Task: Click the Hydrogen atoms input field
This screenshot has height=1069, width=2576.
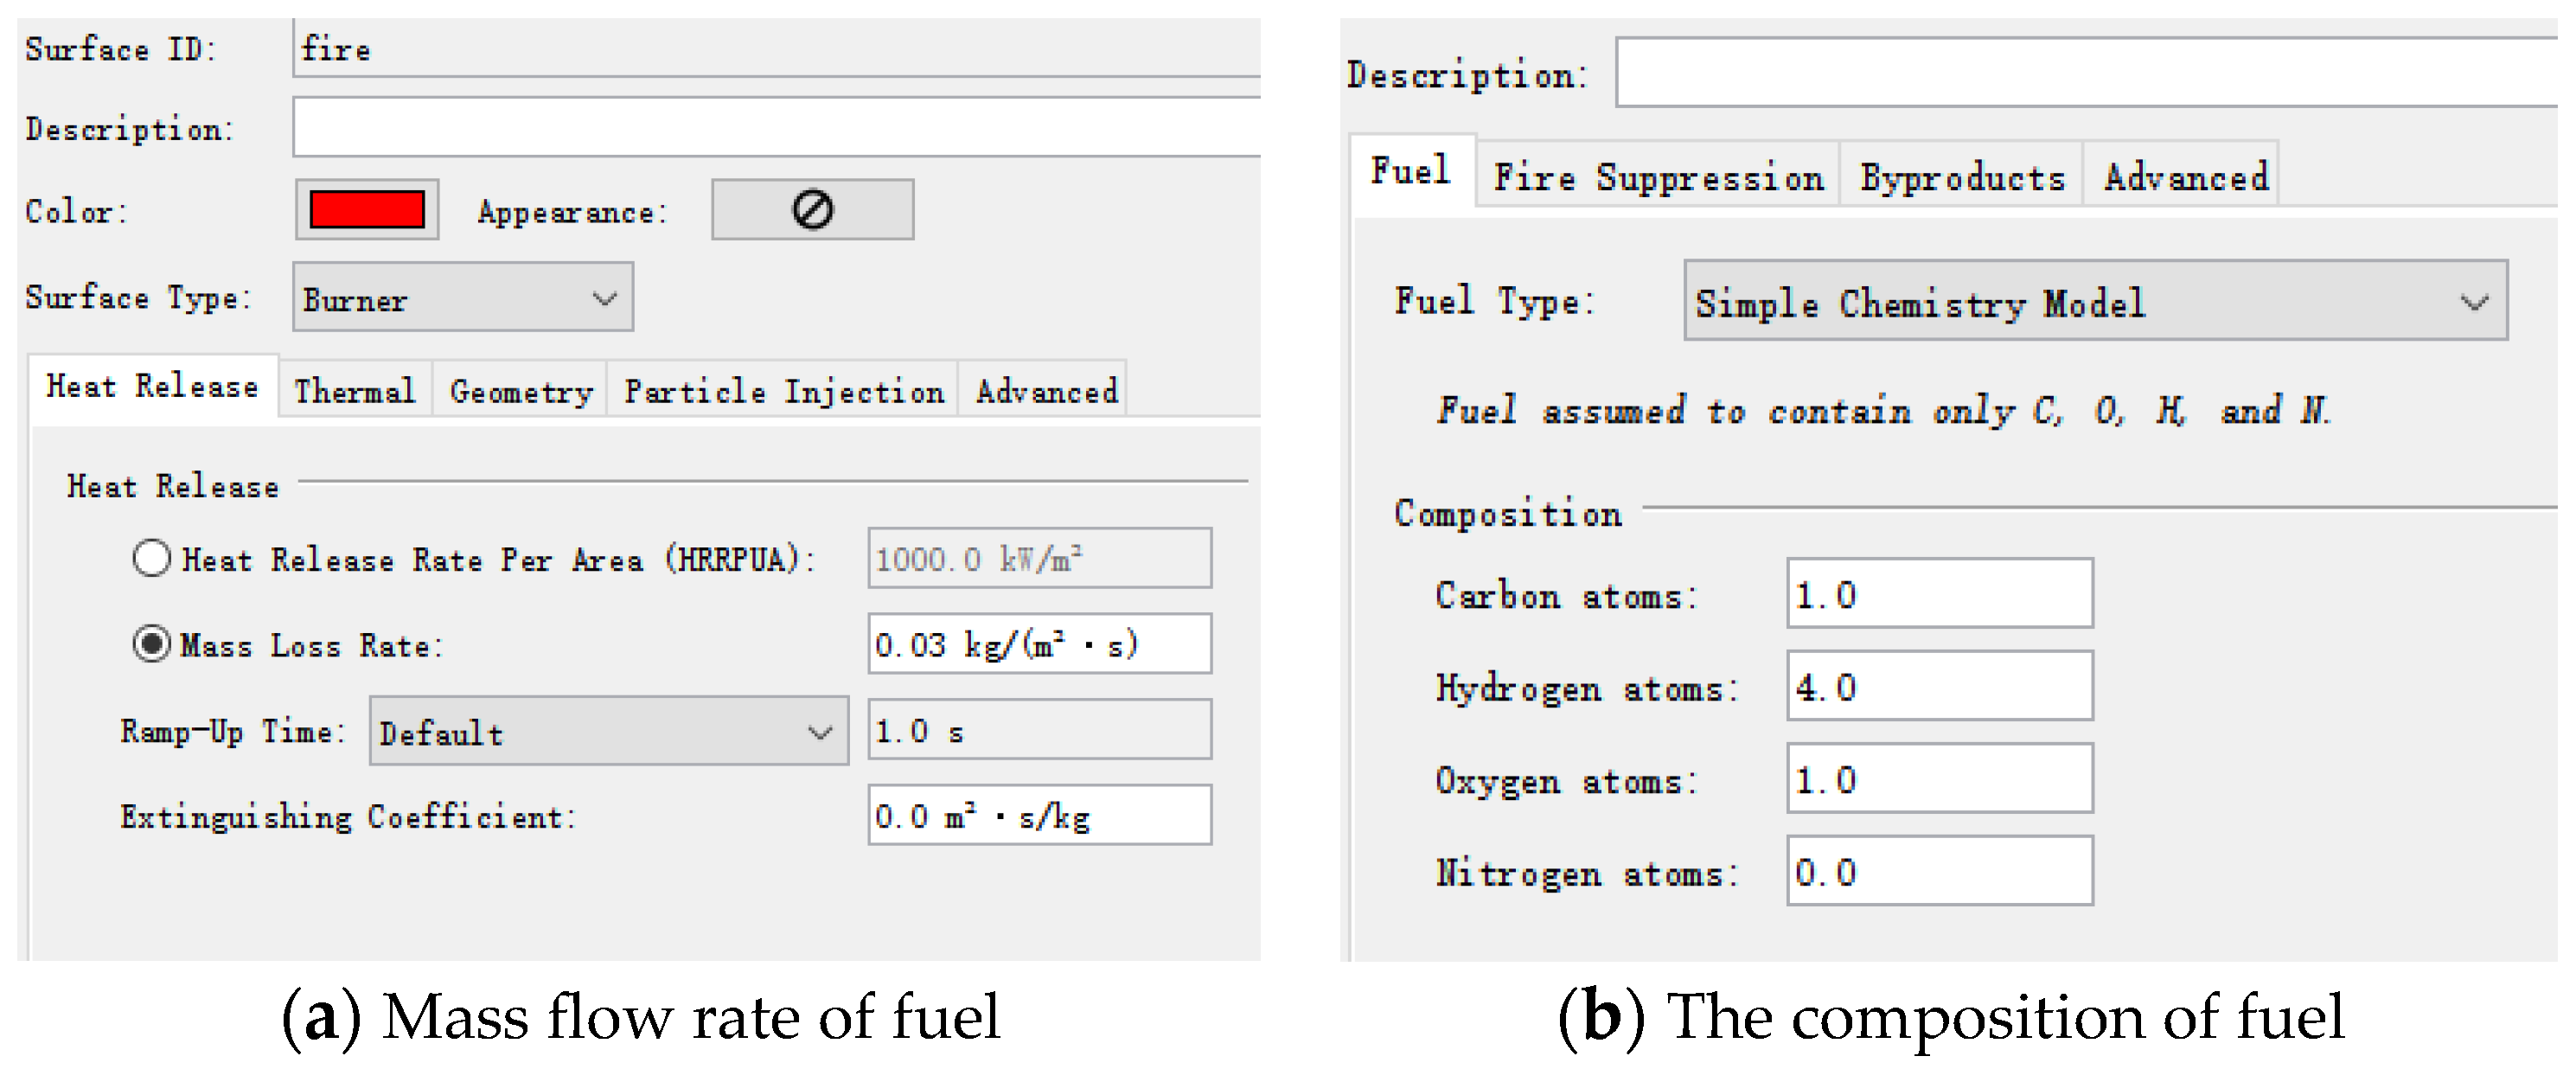Action: (x=1938, y=687)
